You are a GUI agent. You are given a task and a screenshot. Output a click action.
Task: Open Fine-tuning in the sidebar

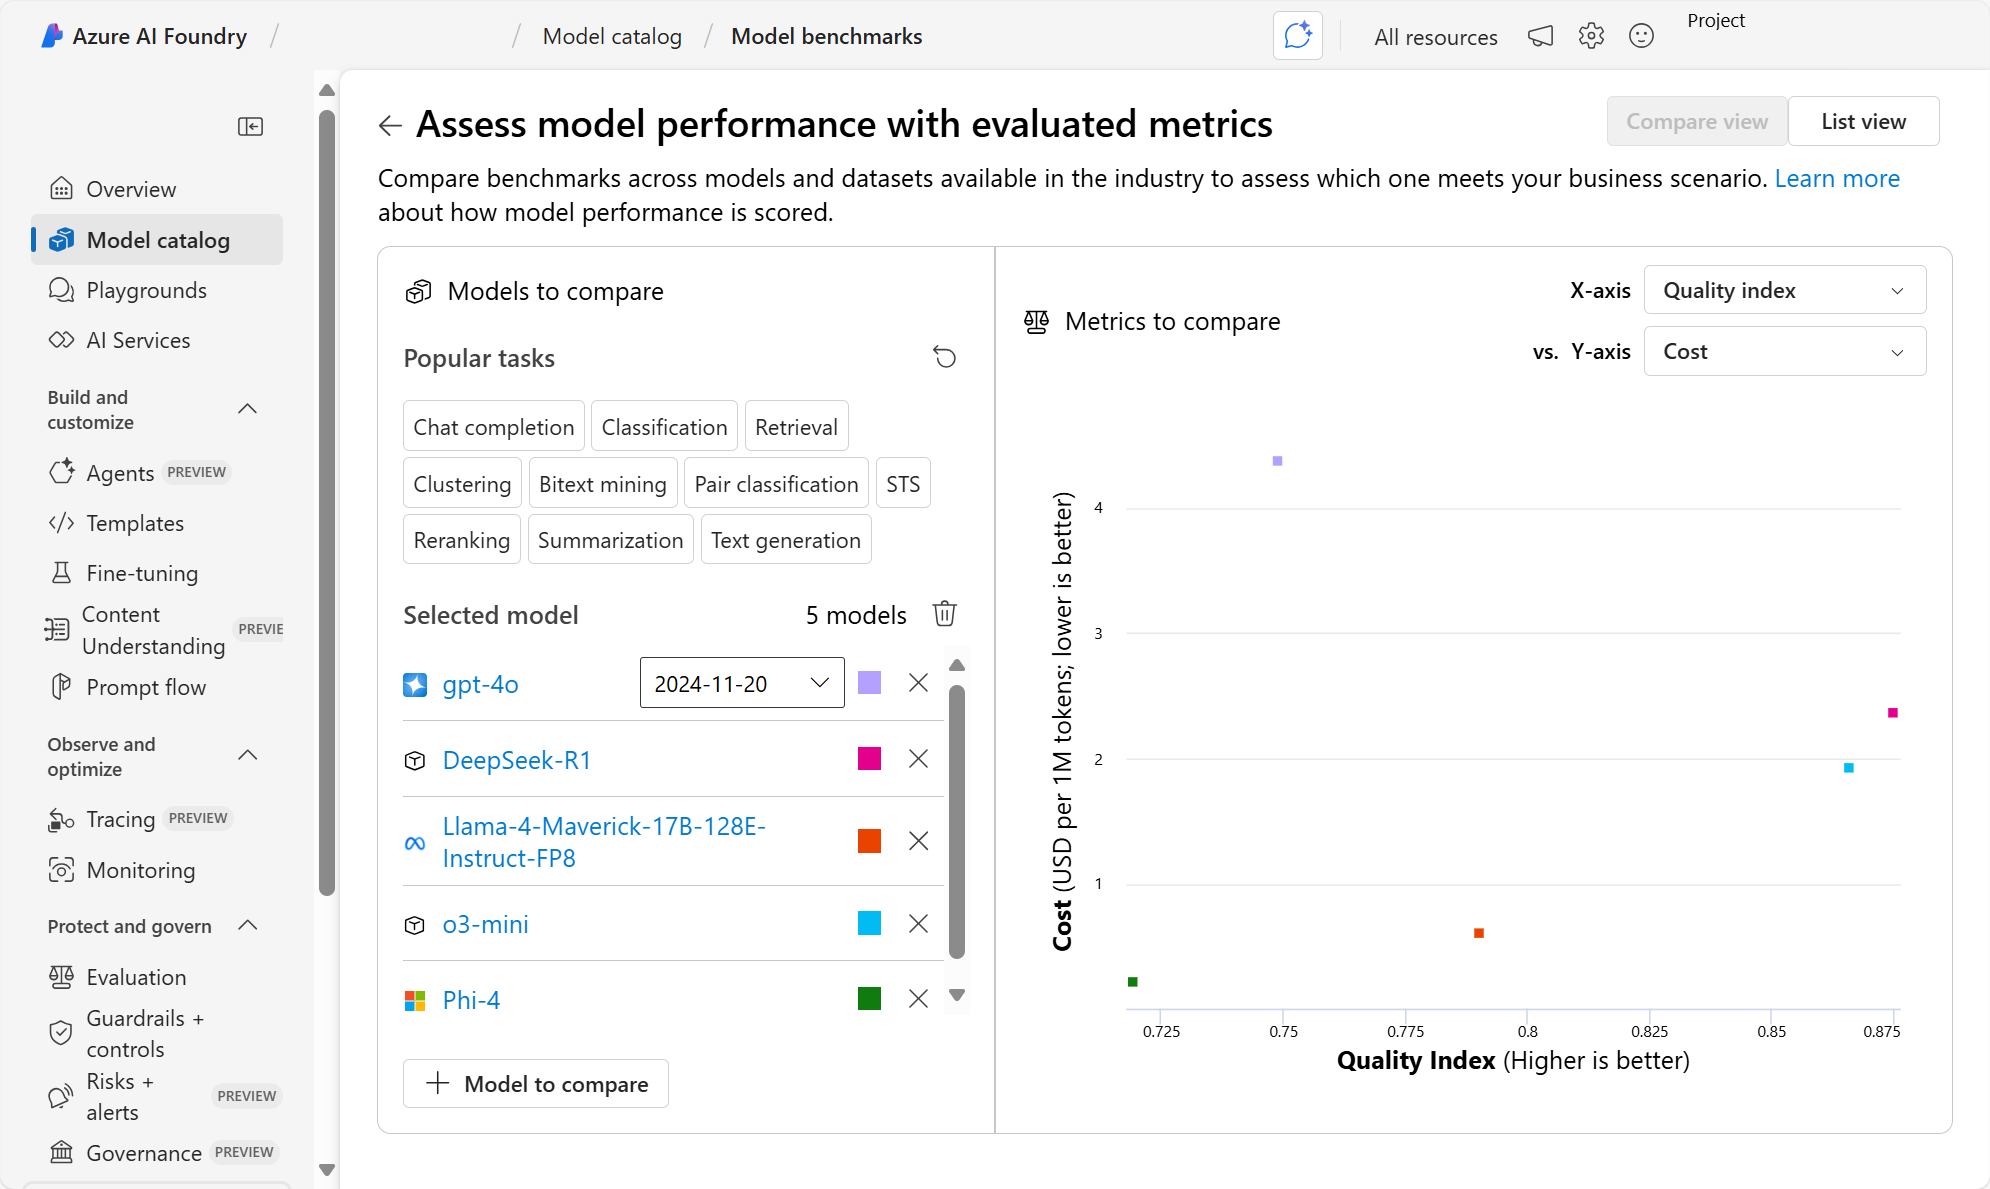(157, 573)
